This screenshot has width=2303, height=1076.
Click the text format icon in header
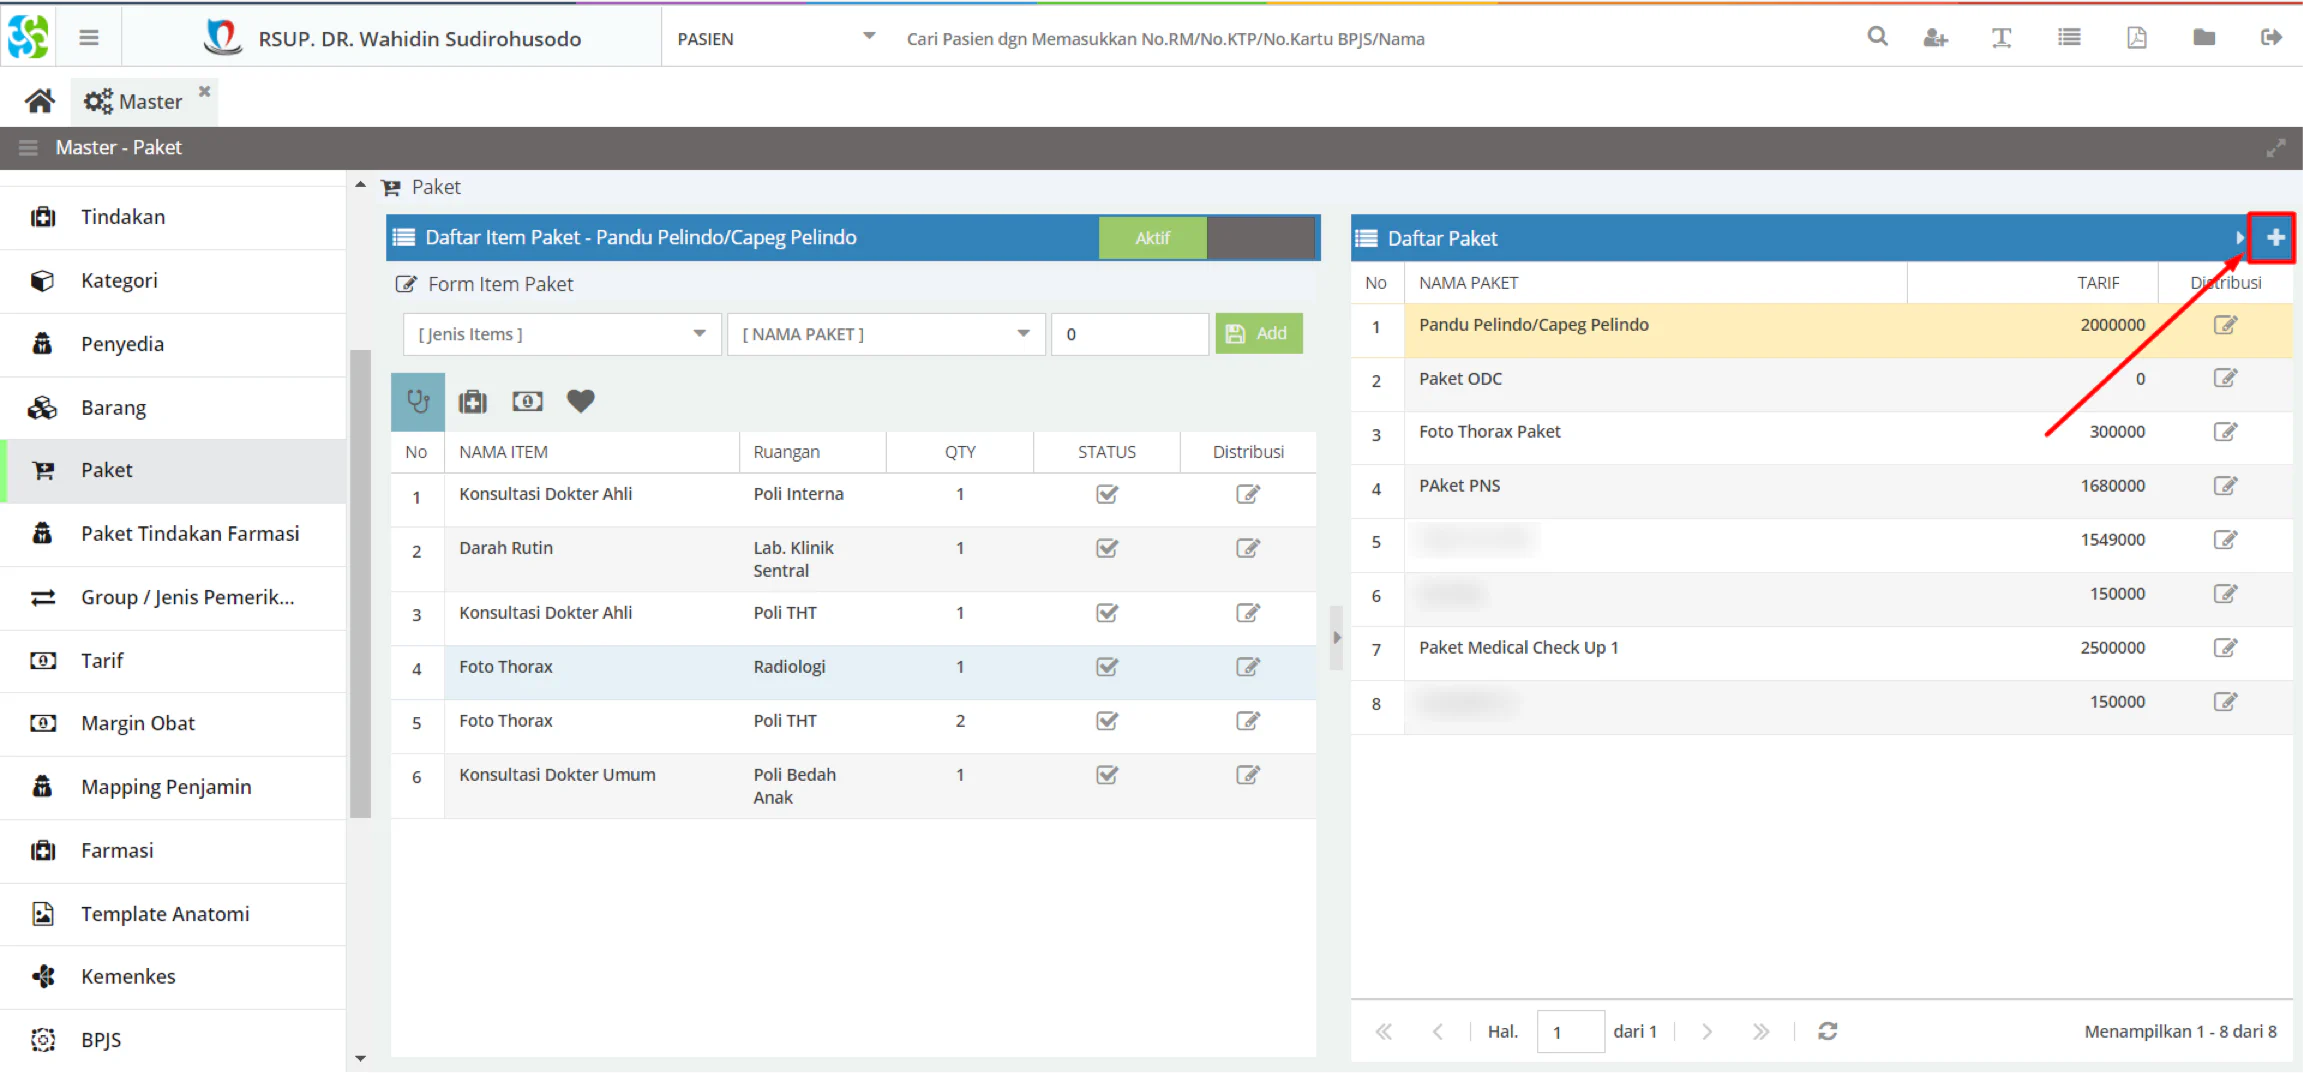pos(2001,38)
